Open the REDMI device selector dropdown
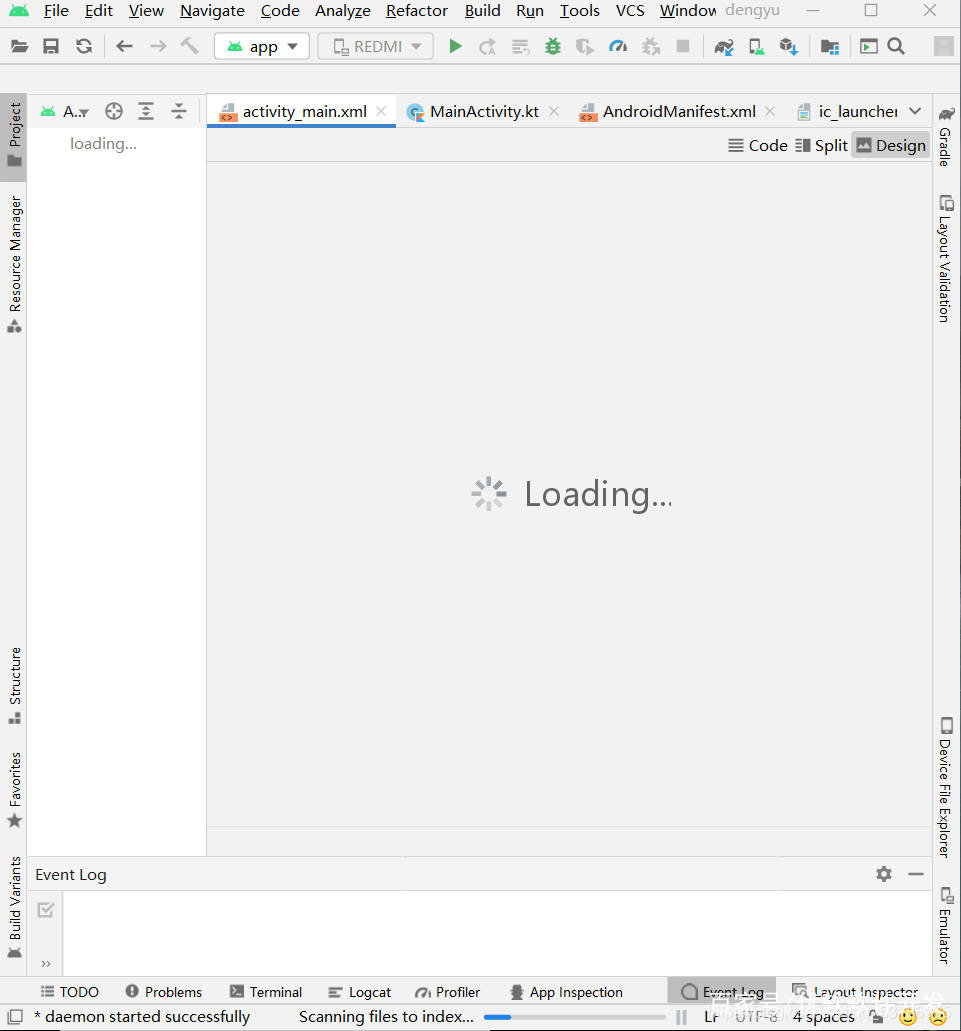 [x=375, y=47]
